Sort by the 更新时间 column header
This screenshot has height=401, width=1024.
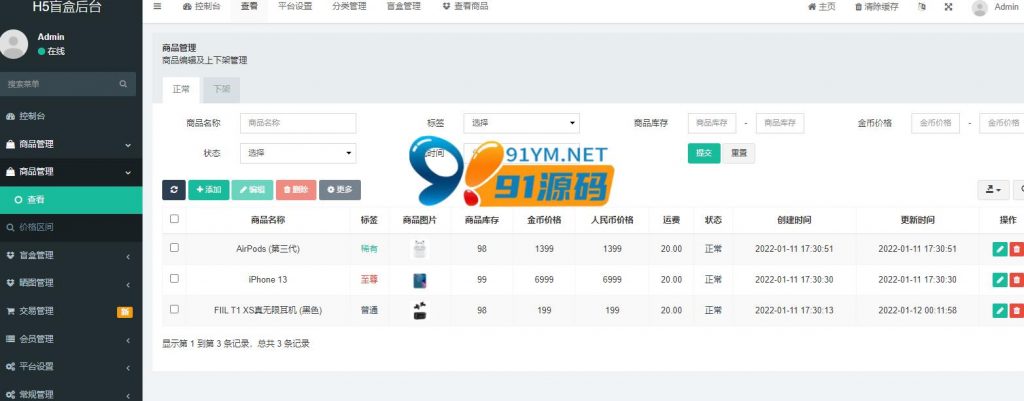coord(917,220)
